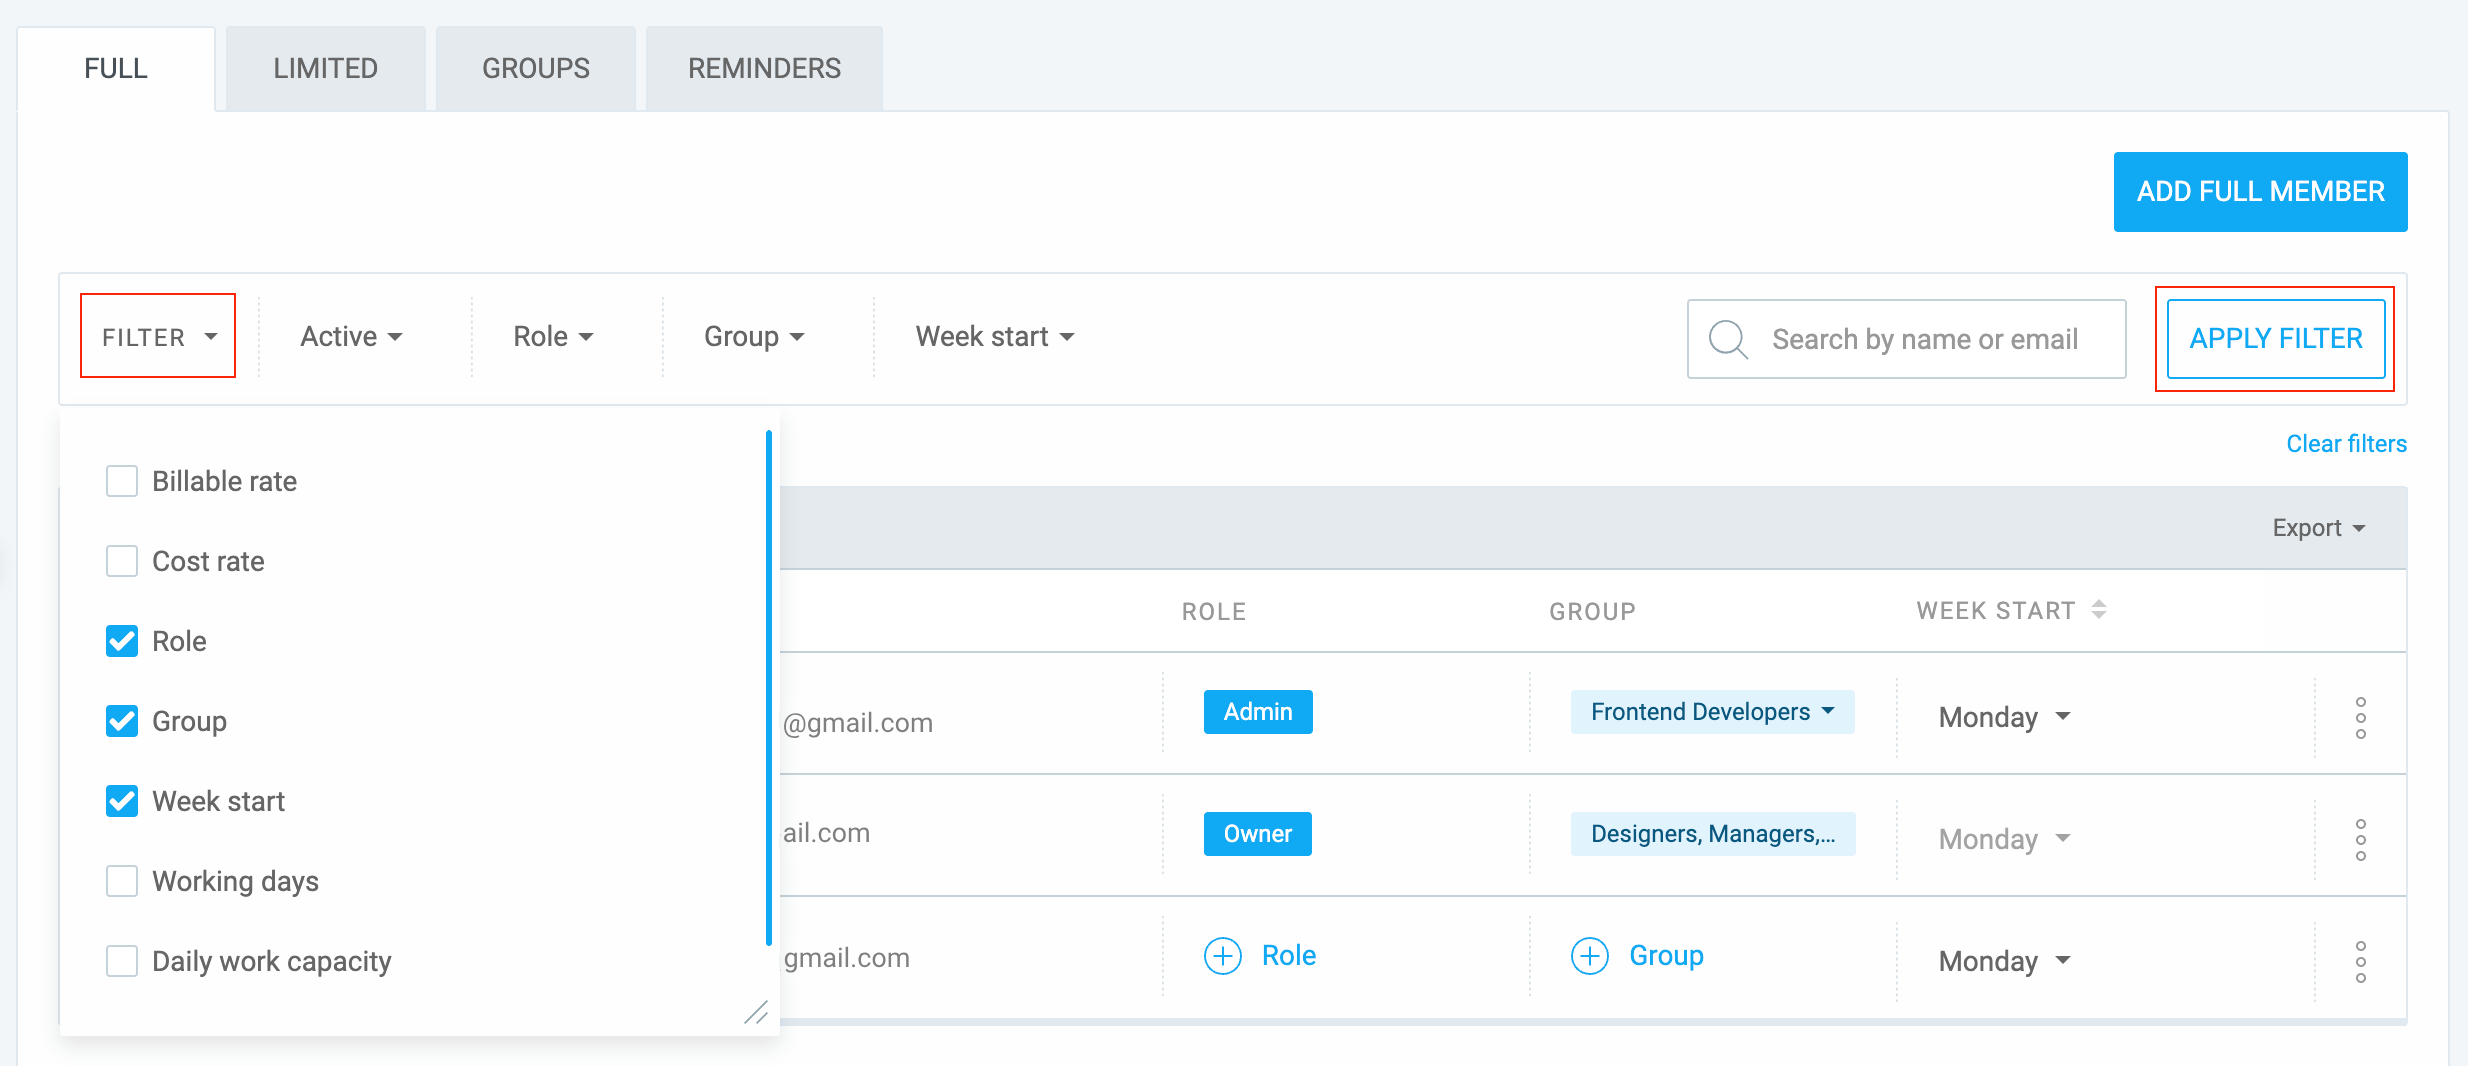This screenshot has width=2468, height=1066.
Task: Open three-dot menu for the last member row
Action: coord(2360,962)
